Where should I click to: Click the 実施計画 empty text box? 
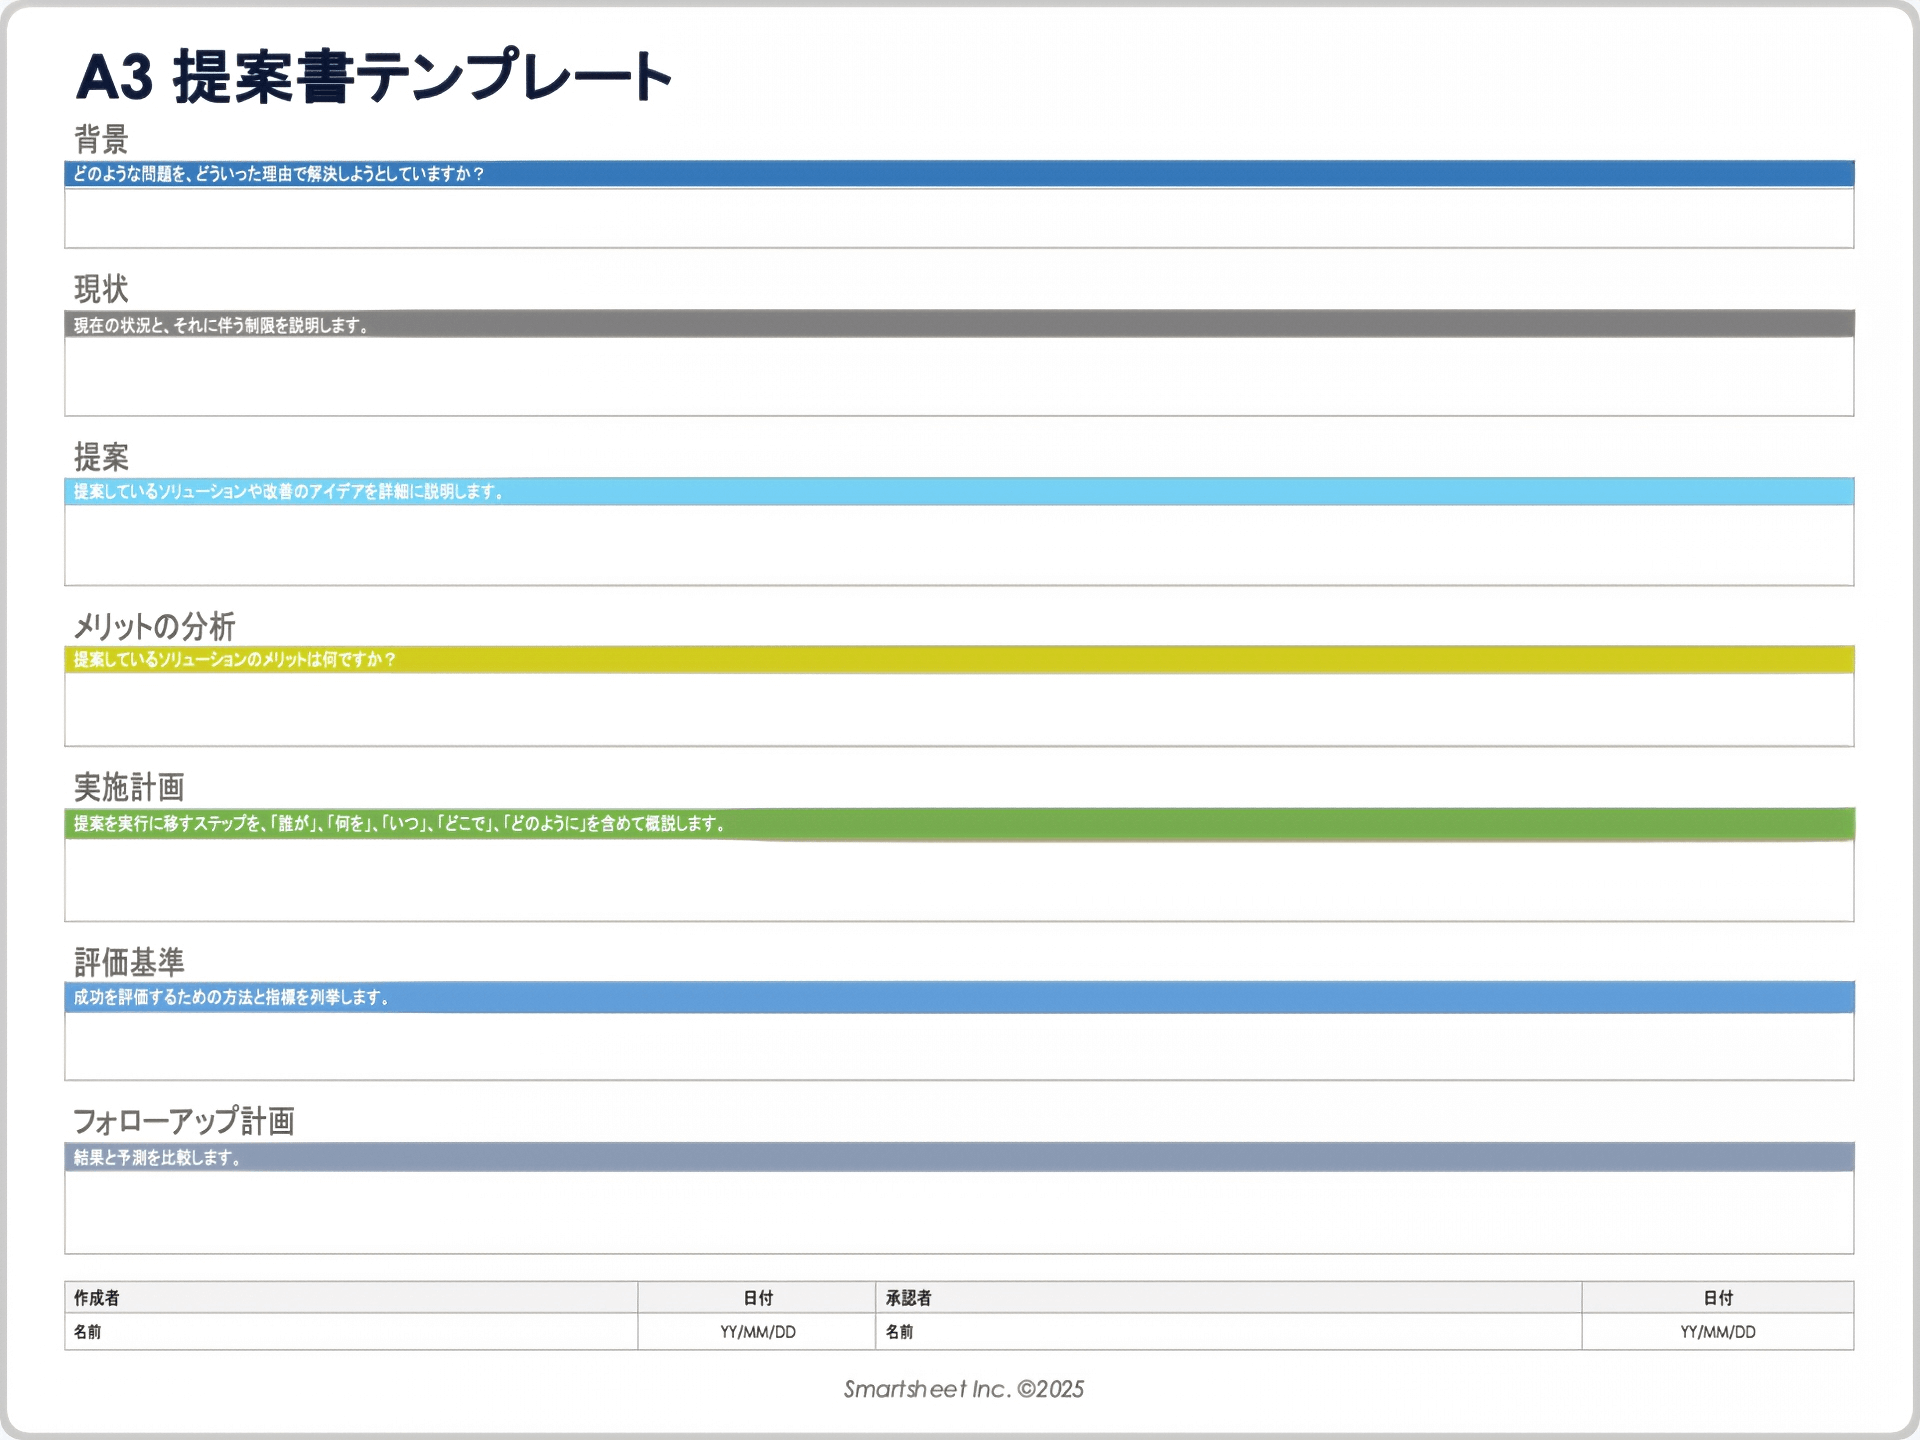(x=958, y=880)
